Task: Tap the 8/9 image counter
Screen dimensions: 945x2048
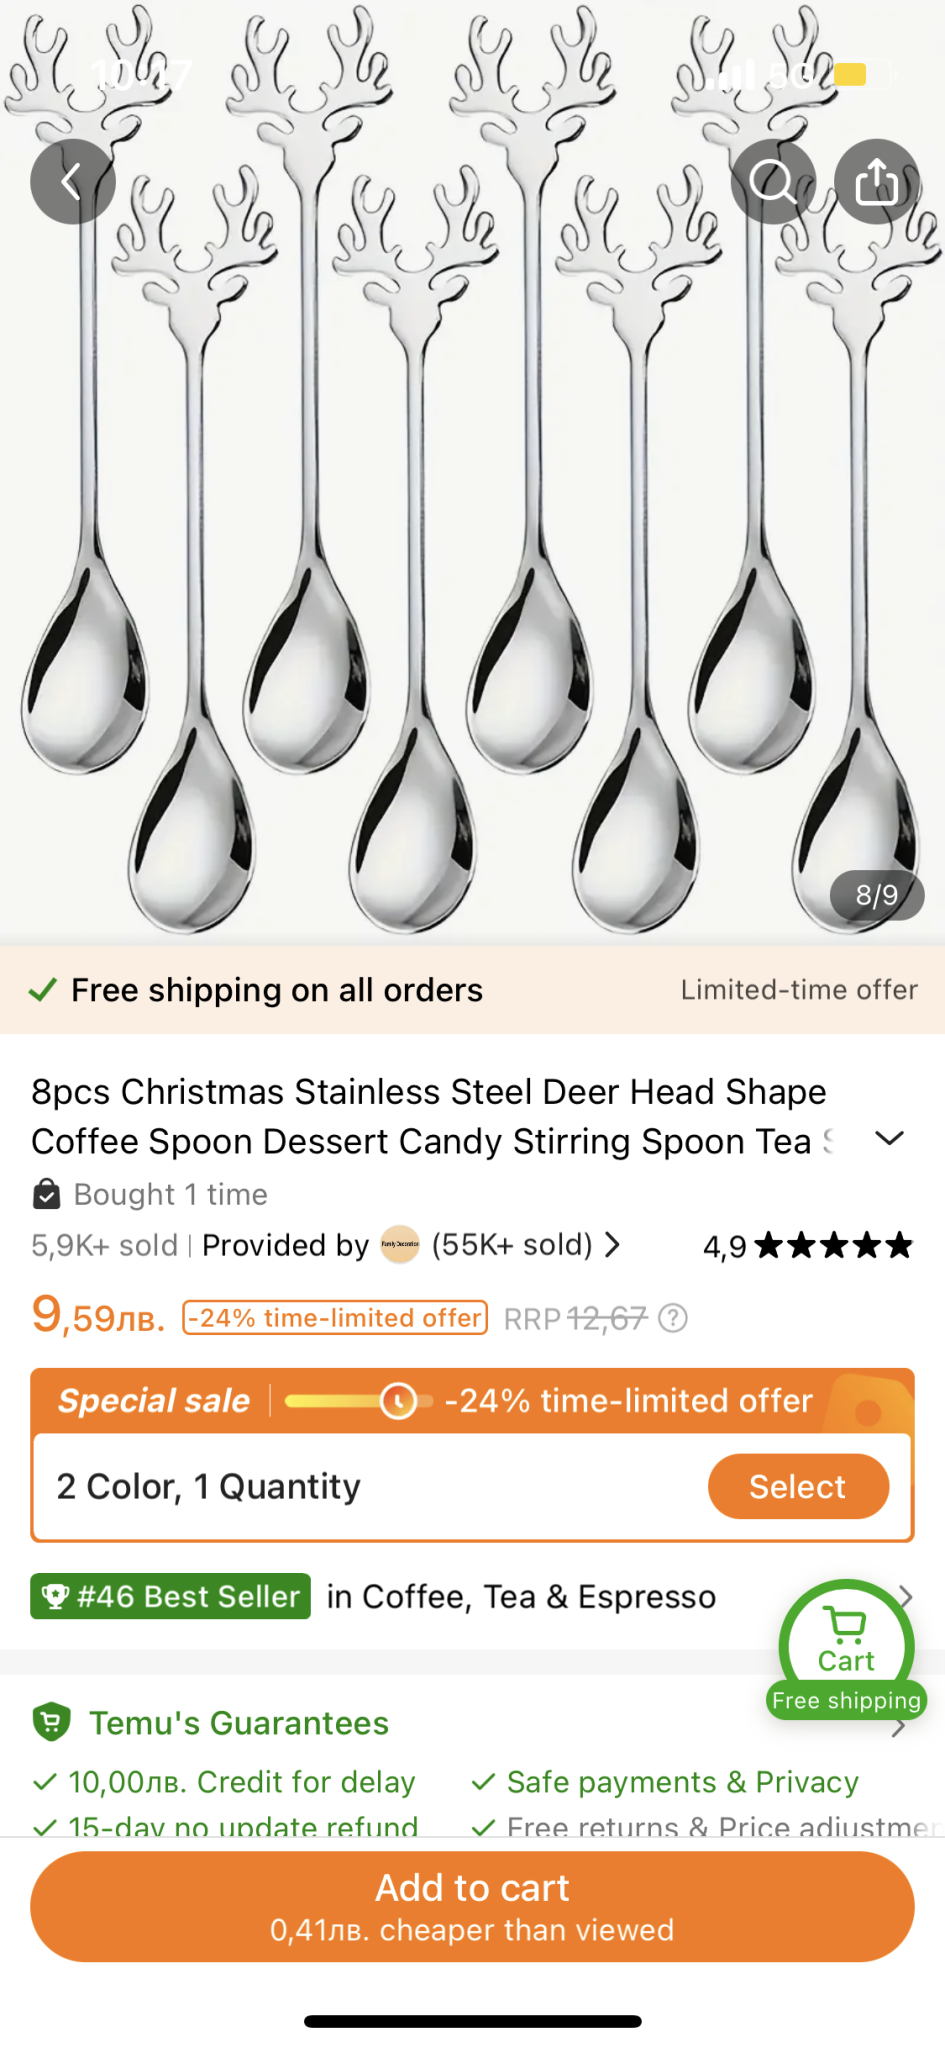Action: (x=876, y=895)
